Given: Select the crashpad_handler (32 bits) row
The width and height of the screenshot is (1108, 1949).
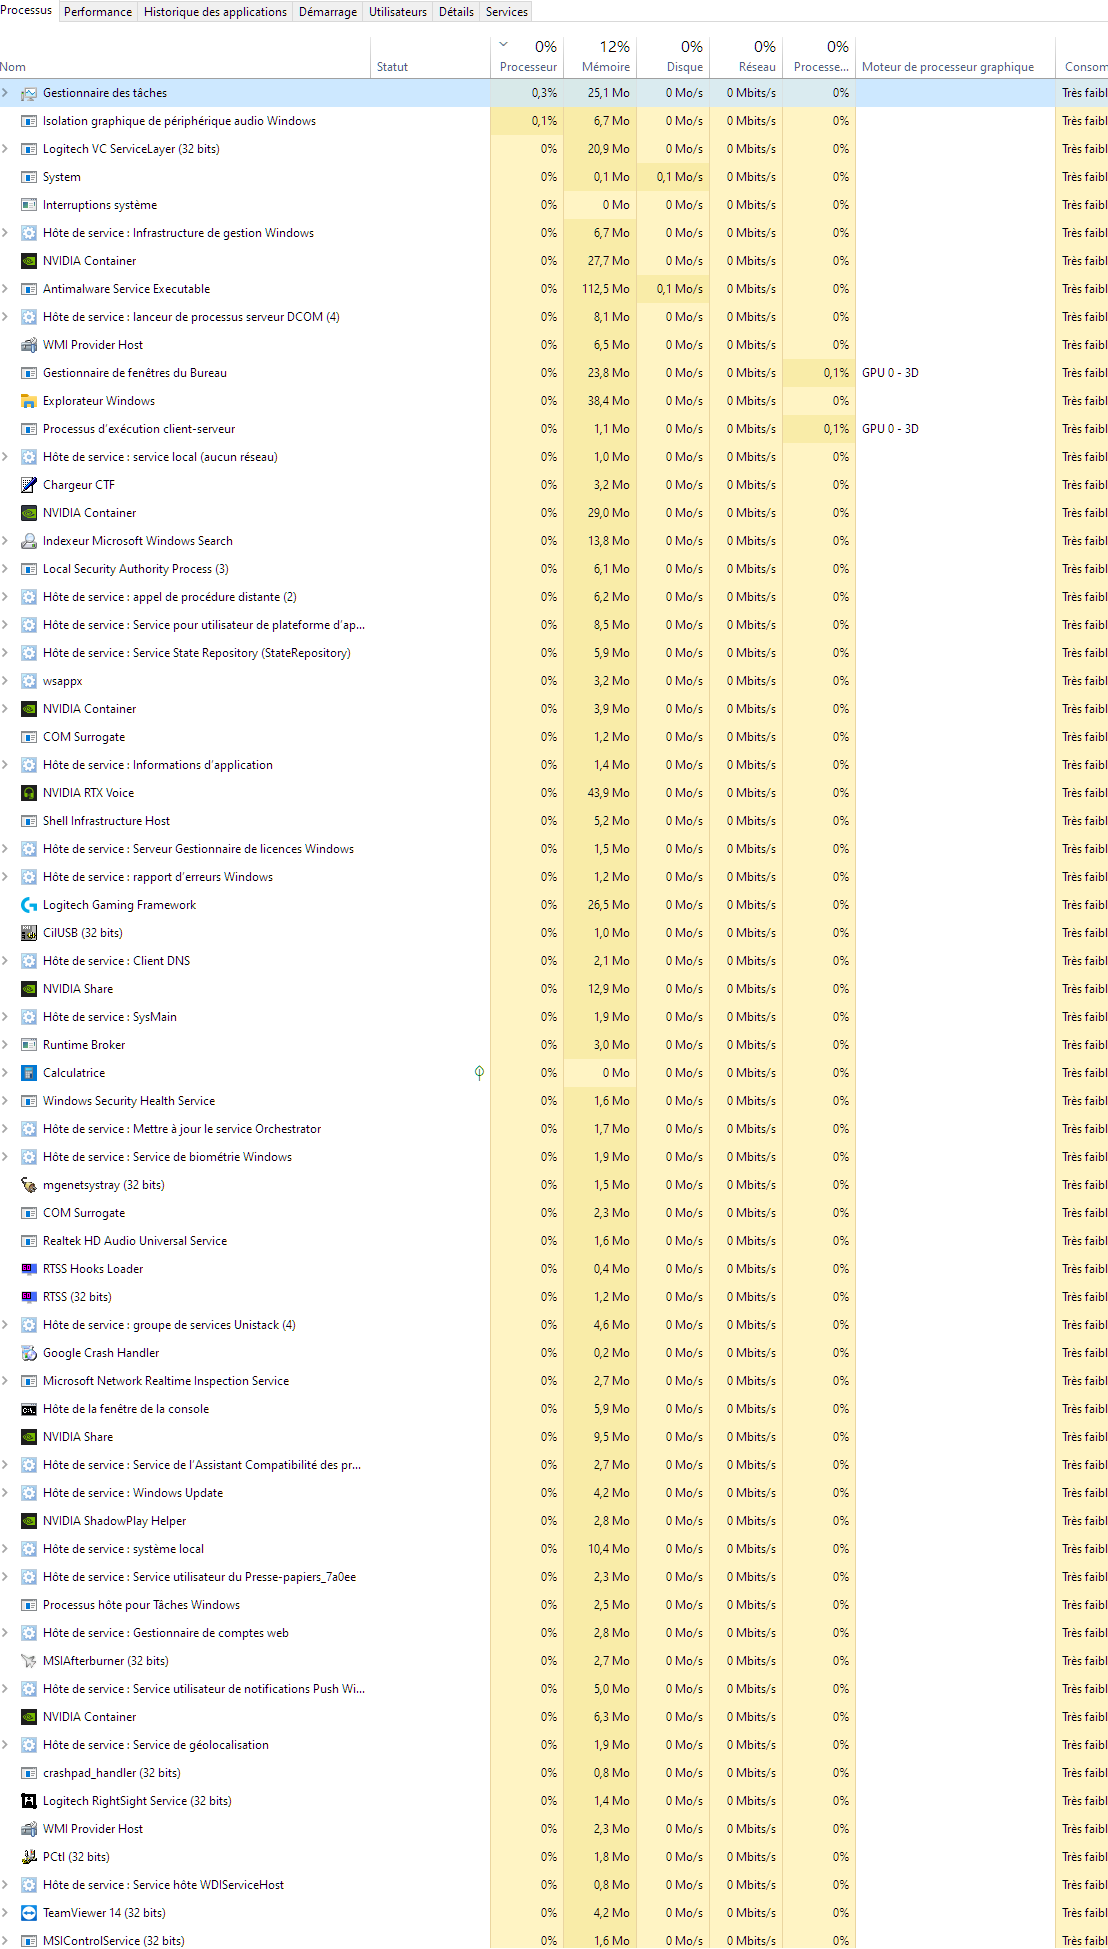Looking at the screenshot, I should click(554, 1773).
